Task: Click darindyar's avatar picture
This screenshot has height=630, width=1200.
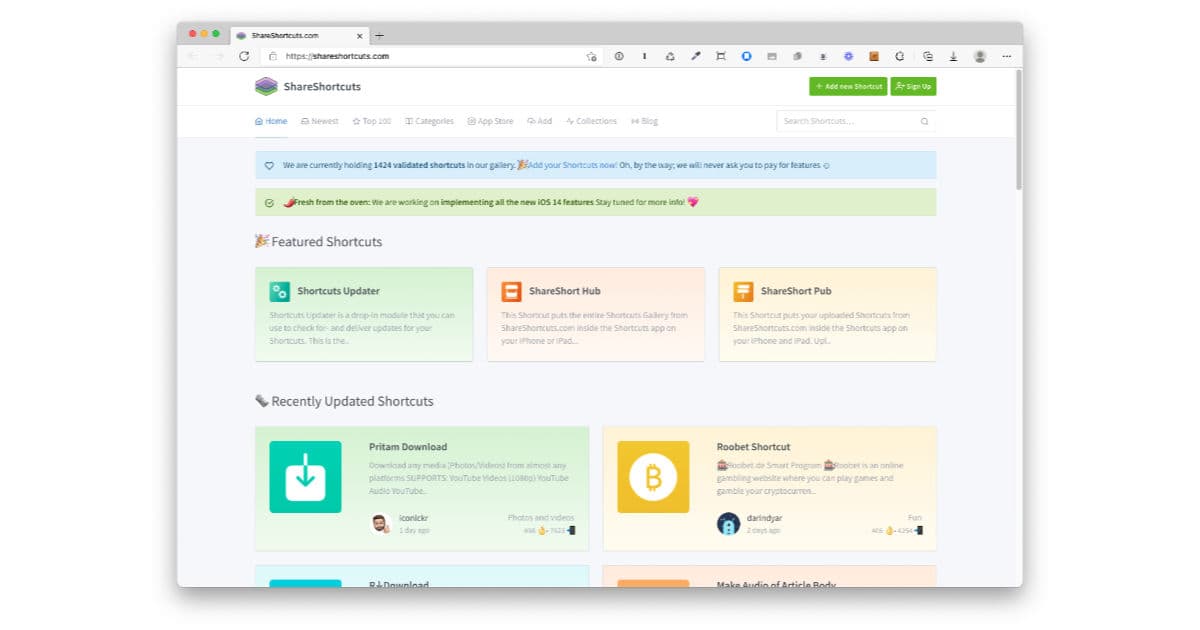Action: (x=728, y=523)
